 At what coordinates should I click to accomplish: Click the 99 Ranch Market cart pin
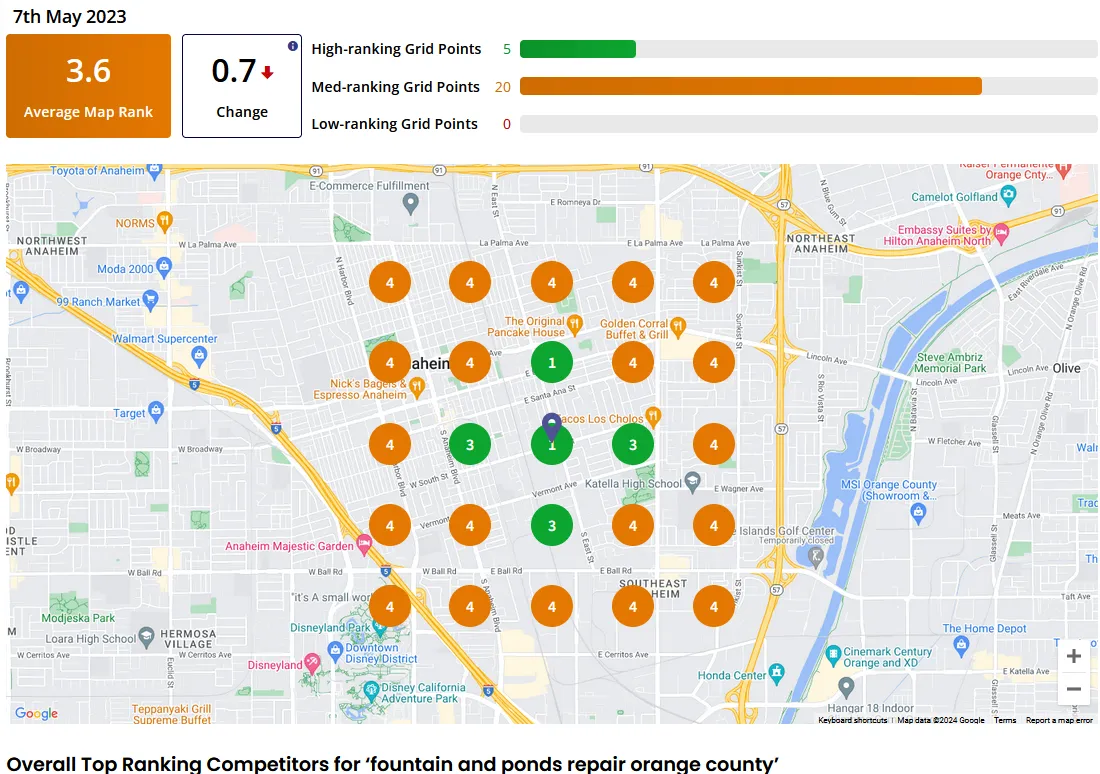click(x=149, y=300)
